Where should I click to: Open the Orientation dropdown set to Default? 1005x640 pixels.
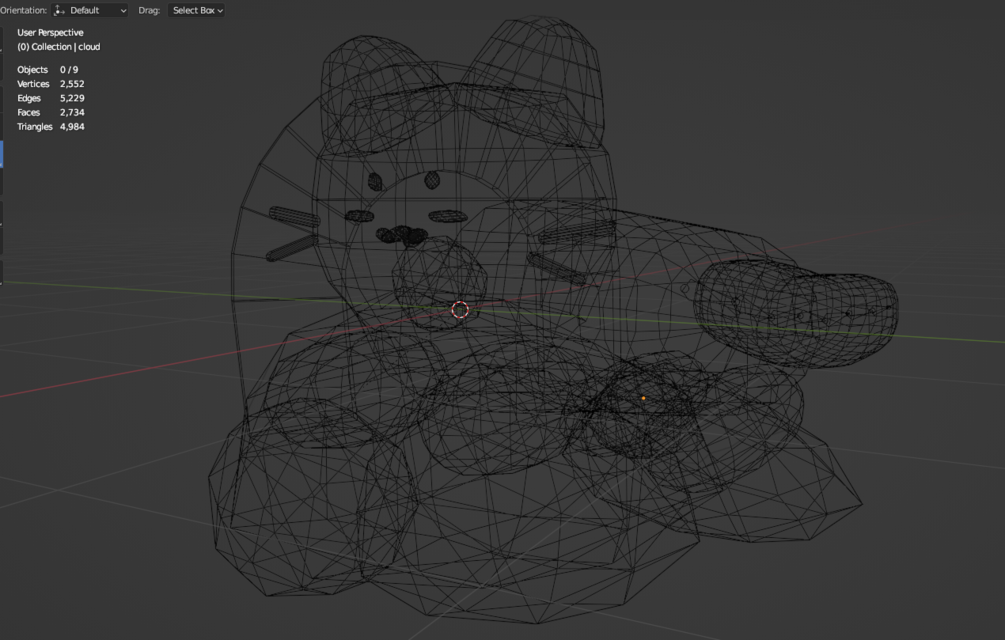coord(90,10)
